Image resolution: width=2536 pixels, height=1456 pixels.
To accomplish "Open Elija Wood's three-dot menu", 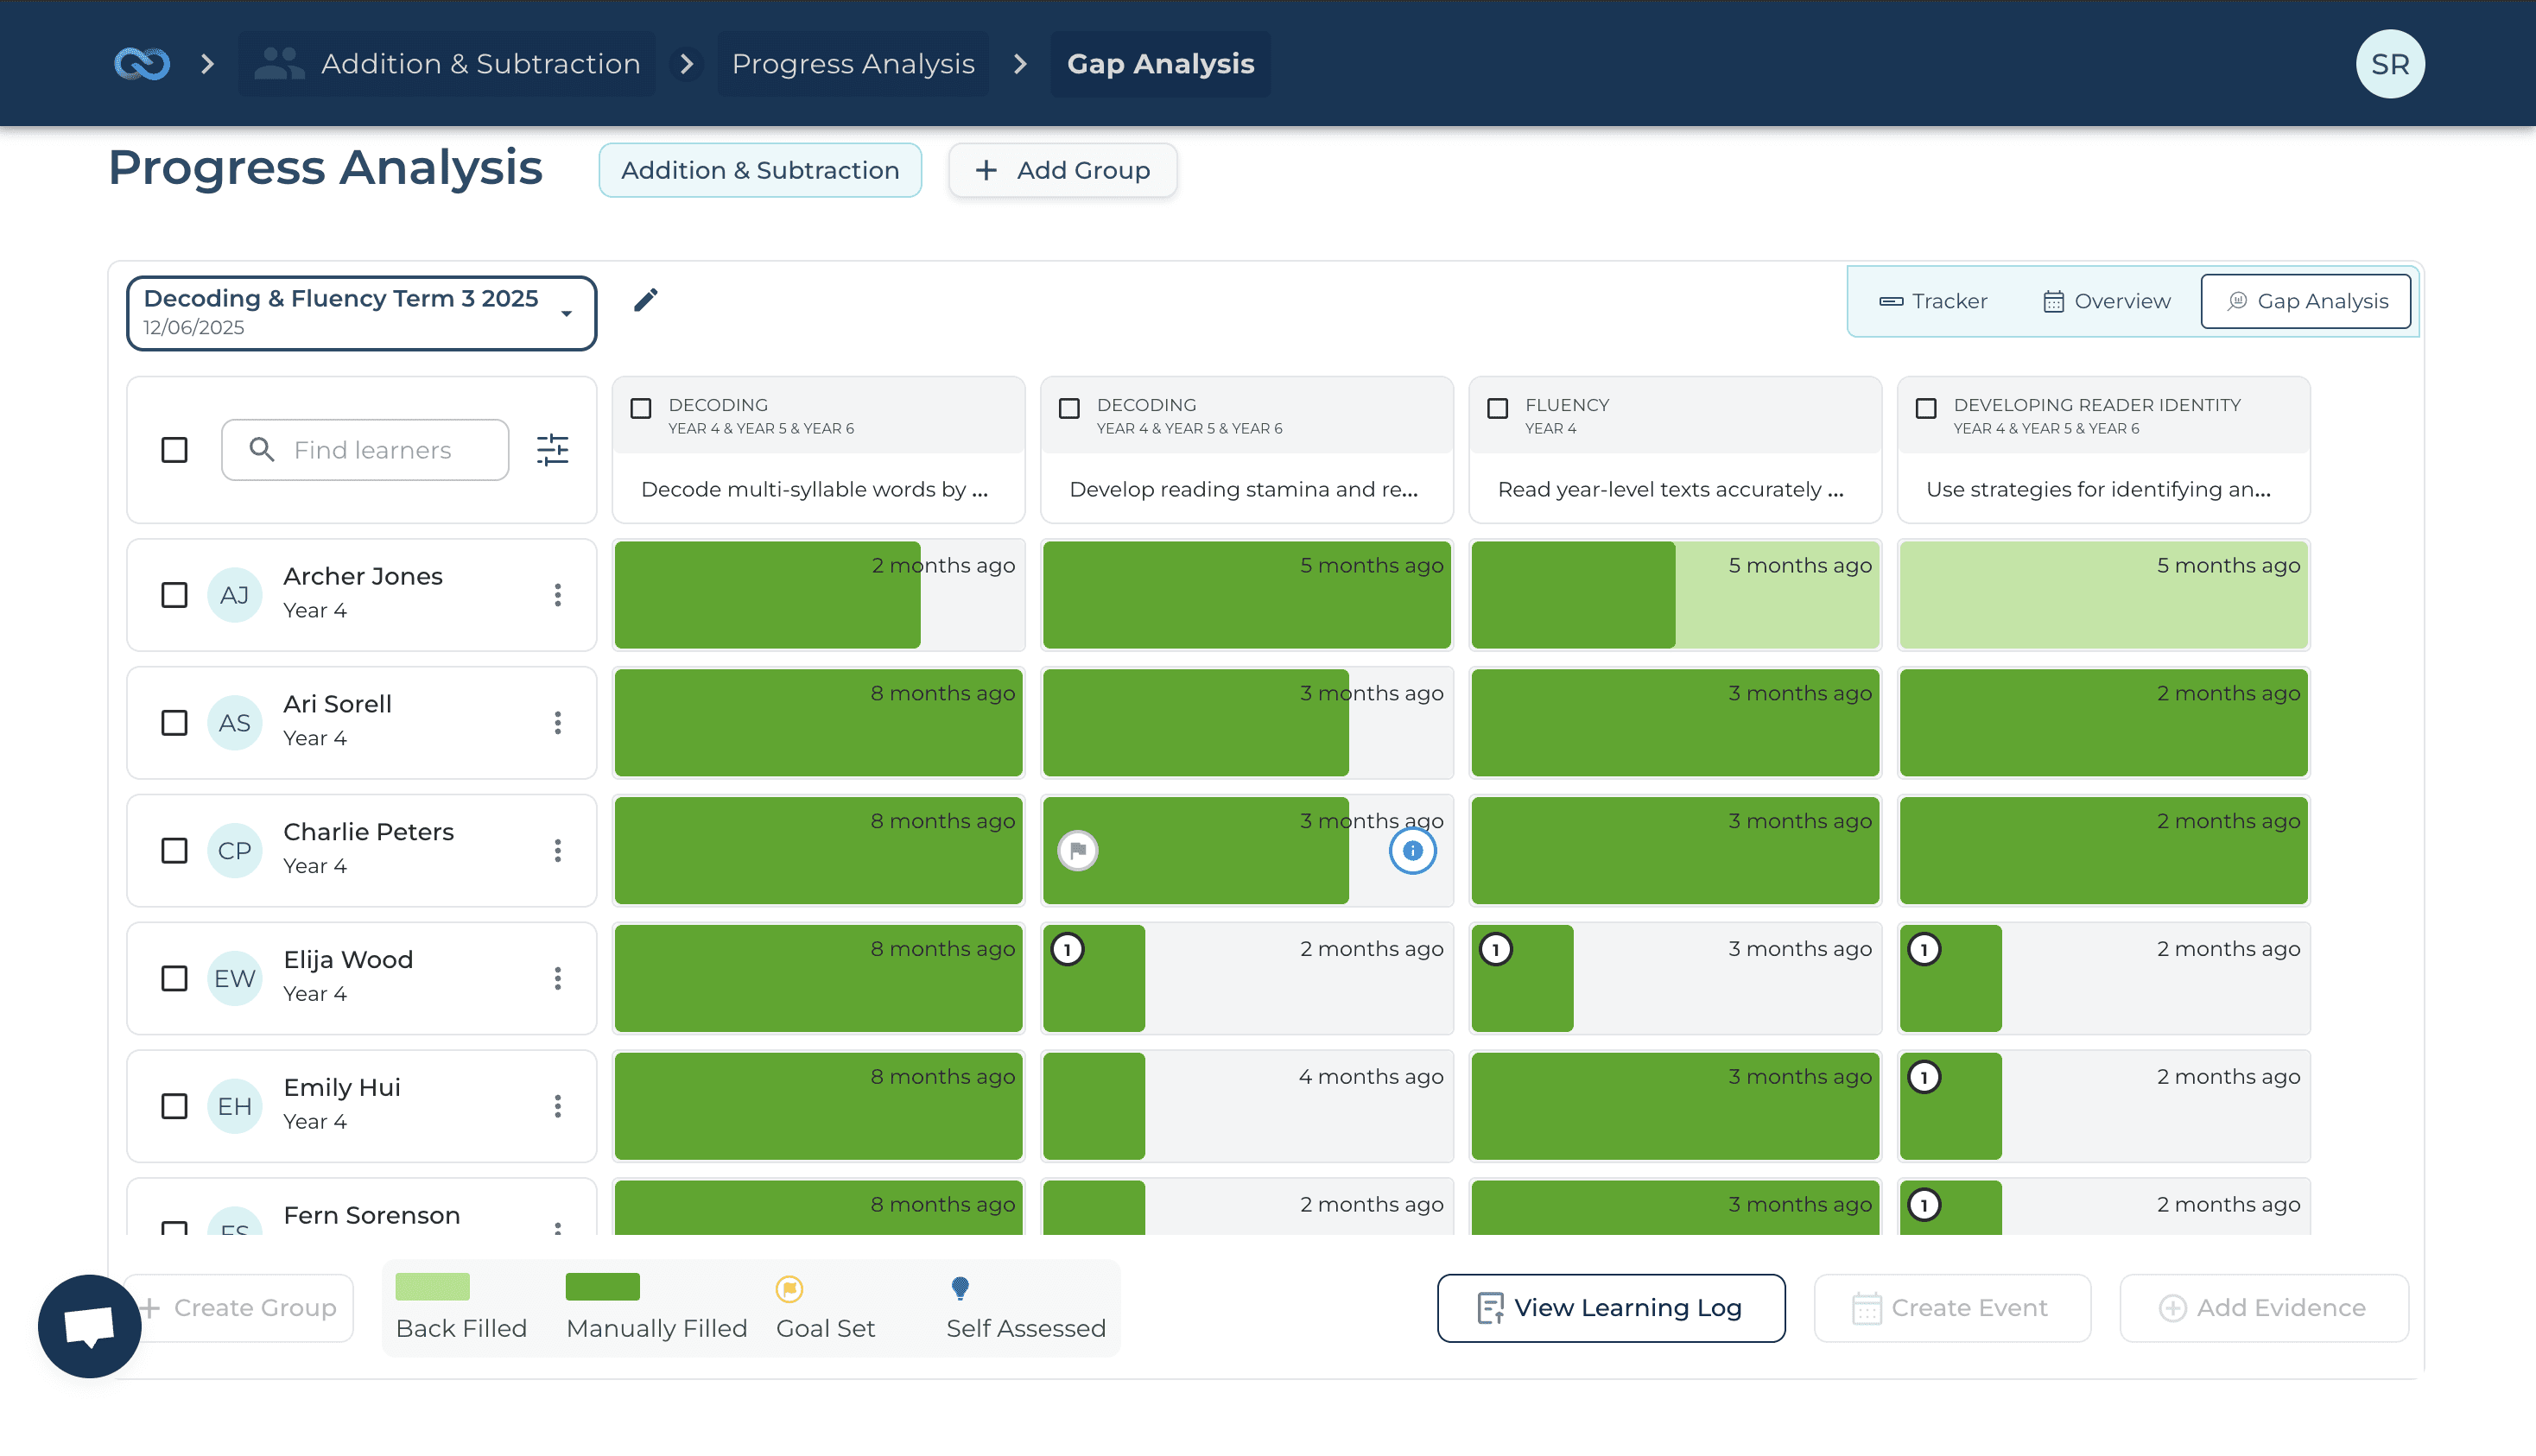I will 557,978.
